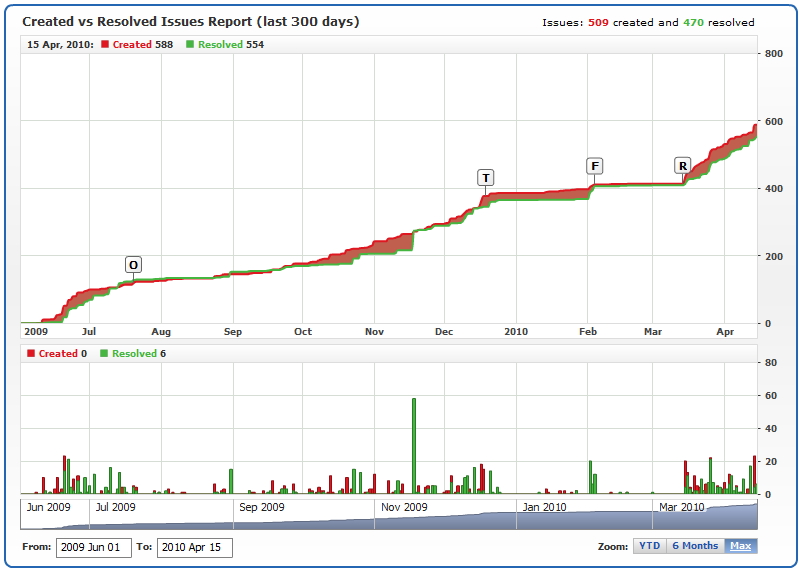
Task: Click the "O" event marker flag
Action: click(x=133, y=265)
